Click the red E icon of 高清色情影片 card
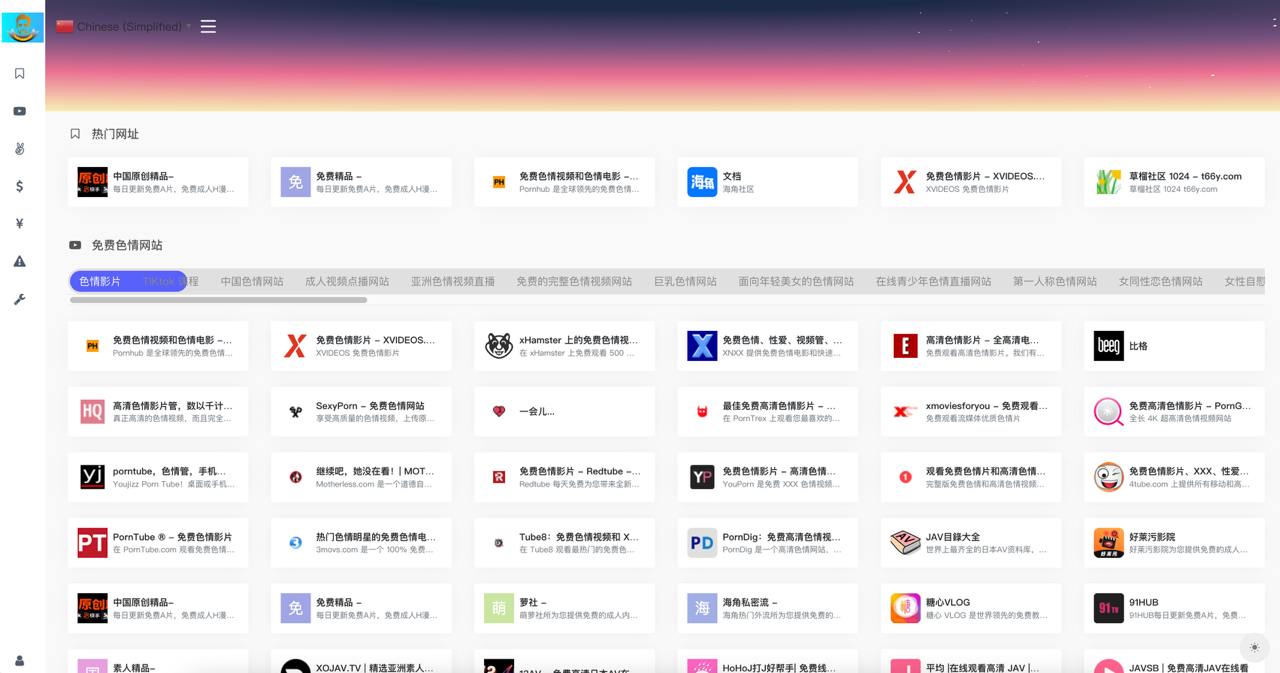Image resolution: width=1280 pixels, height=673 pixels. click(905, 346)
